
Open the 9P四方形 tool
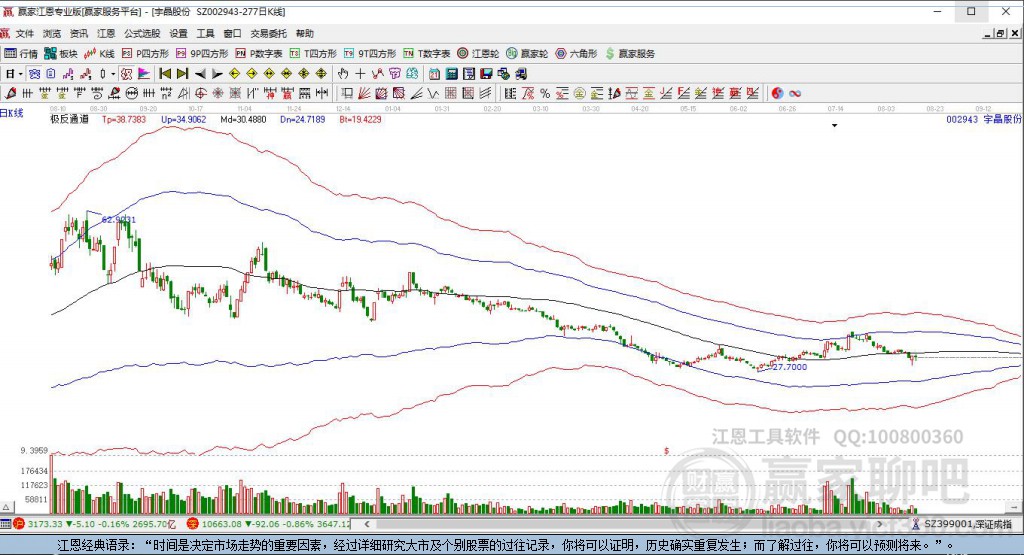[x=202, y=54]
